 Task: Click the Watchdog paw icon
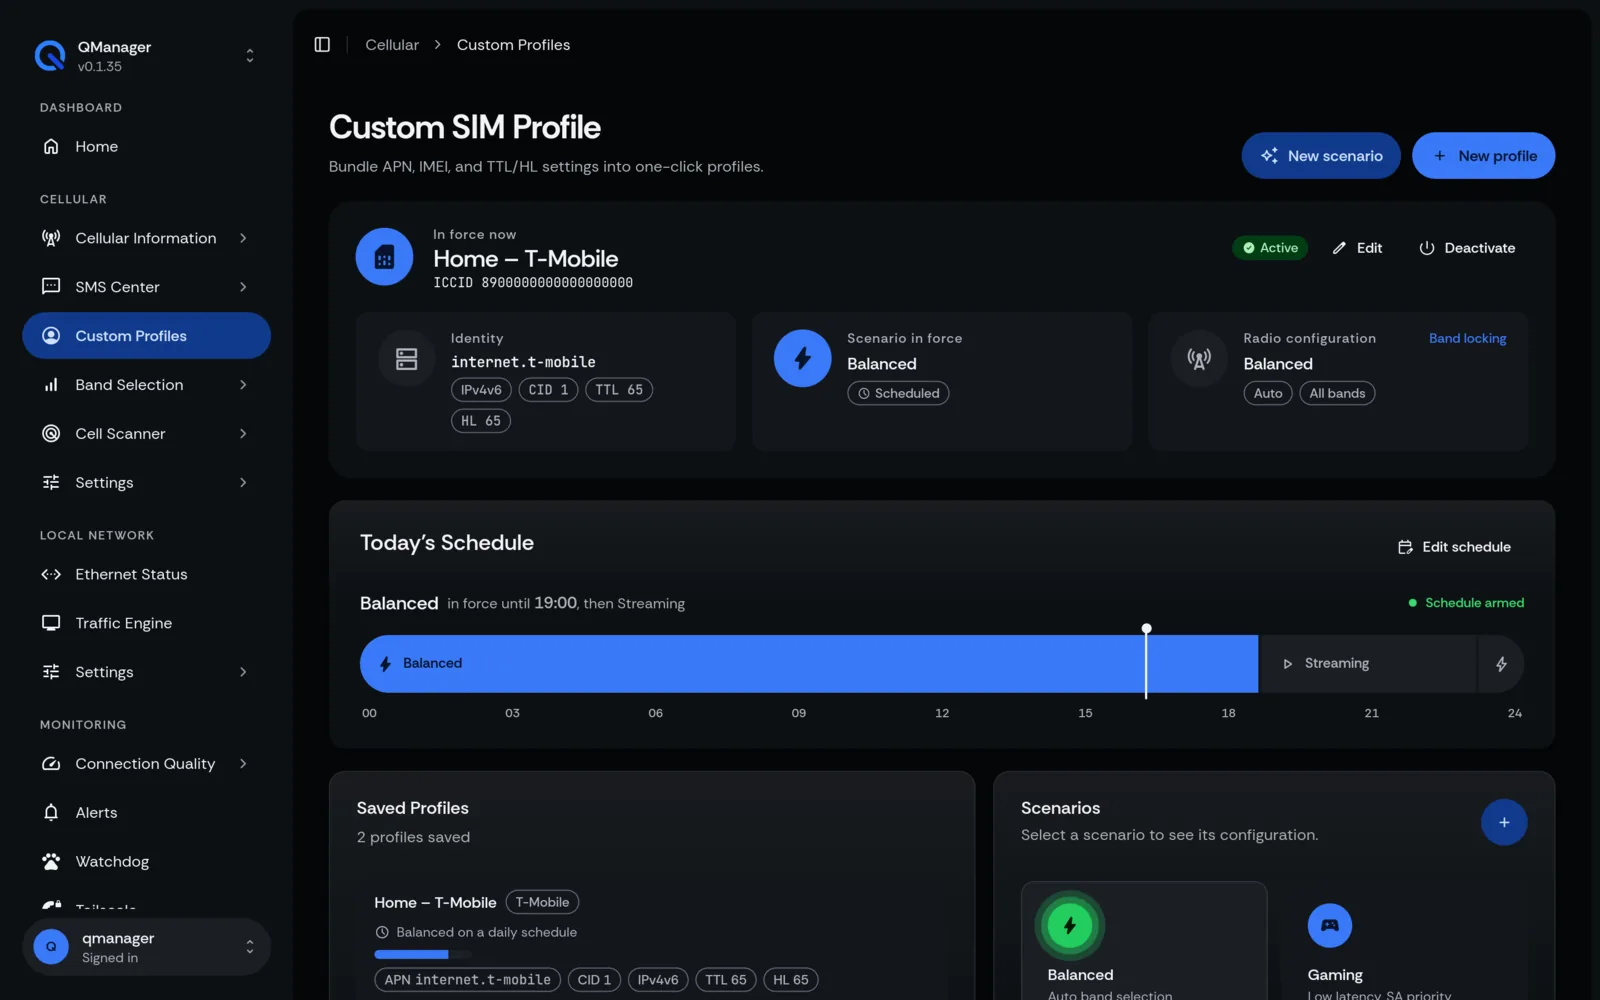point(51,862)
